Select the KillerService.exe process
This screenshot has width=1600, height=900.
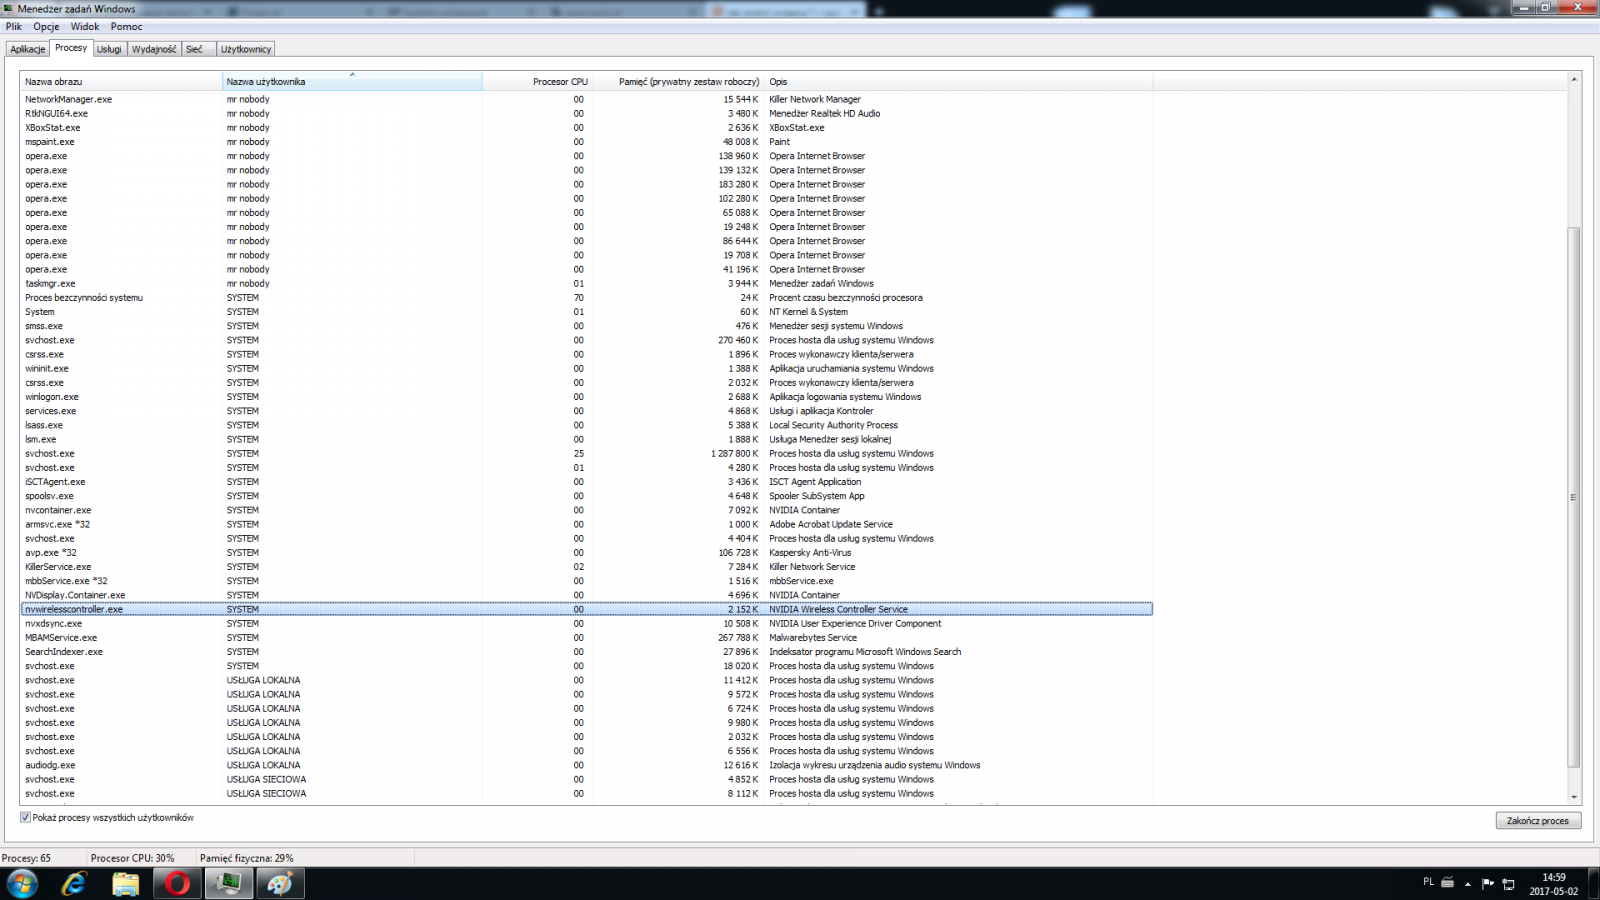(586, 567)
